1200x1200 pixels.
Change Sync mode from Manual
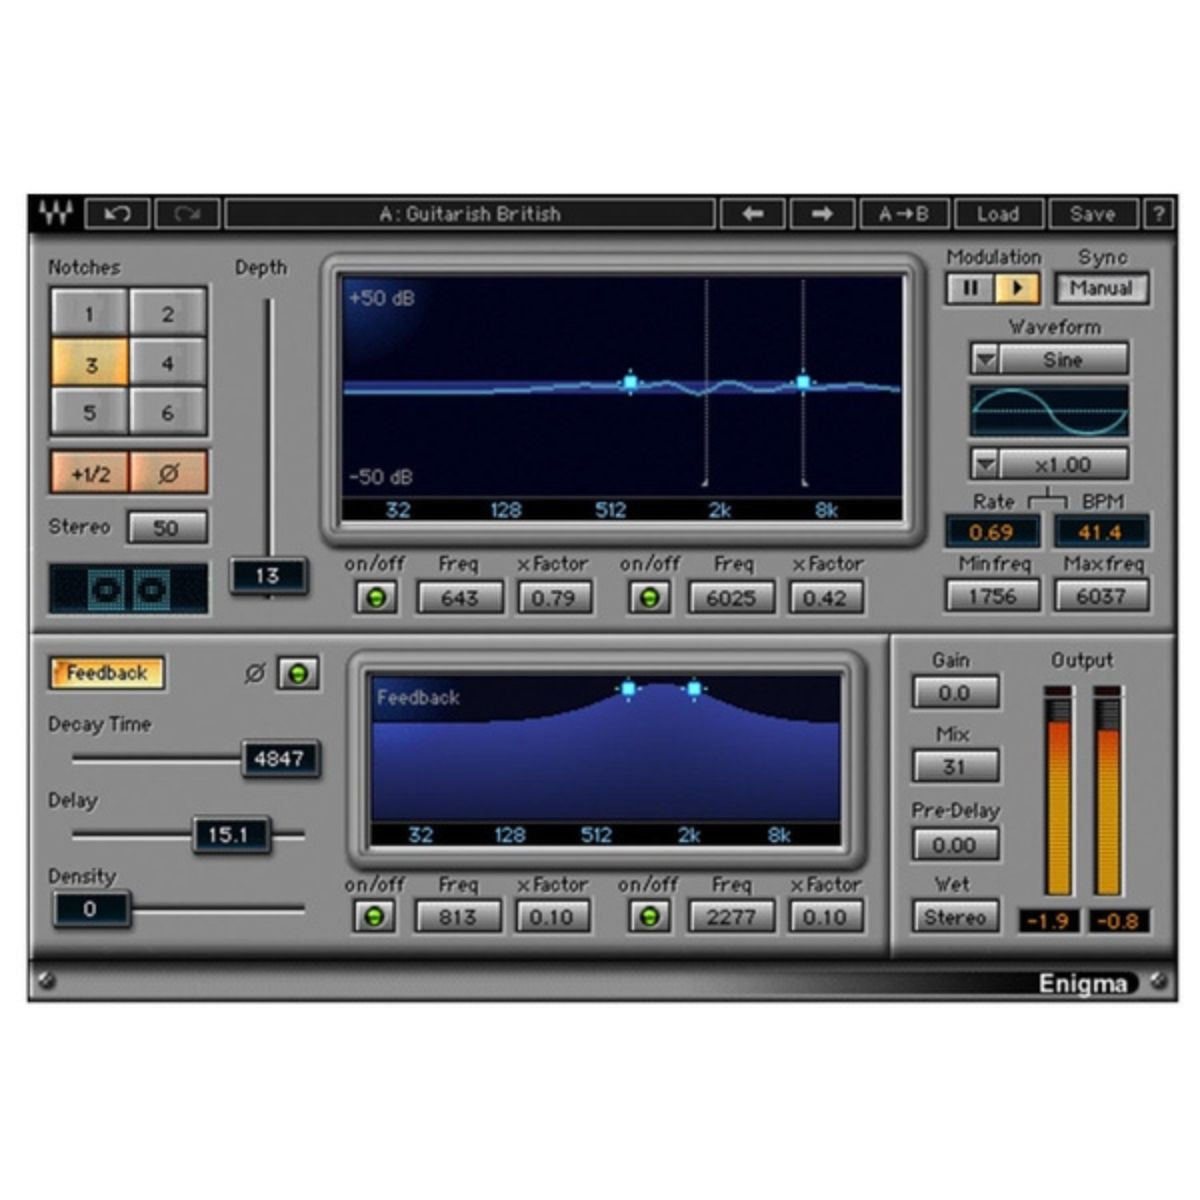coord(1100,289)
